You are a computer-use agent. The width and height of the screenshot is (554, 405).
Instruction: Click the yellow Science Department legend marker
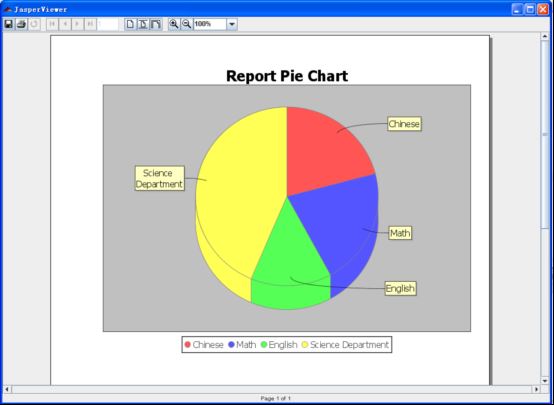(305, 345)
